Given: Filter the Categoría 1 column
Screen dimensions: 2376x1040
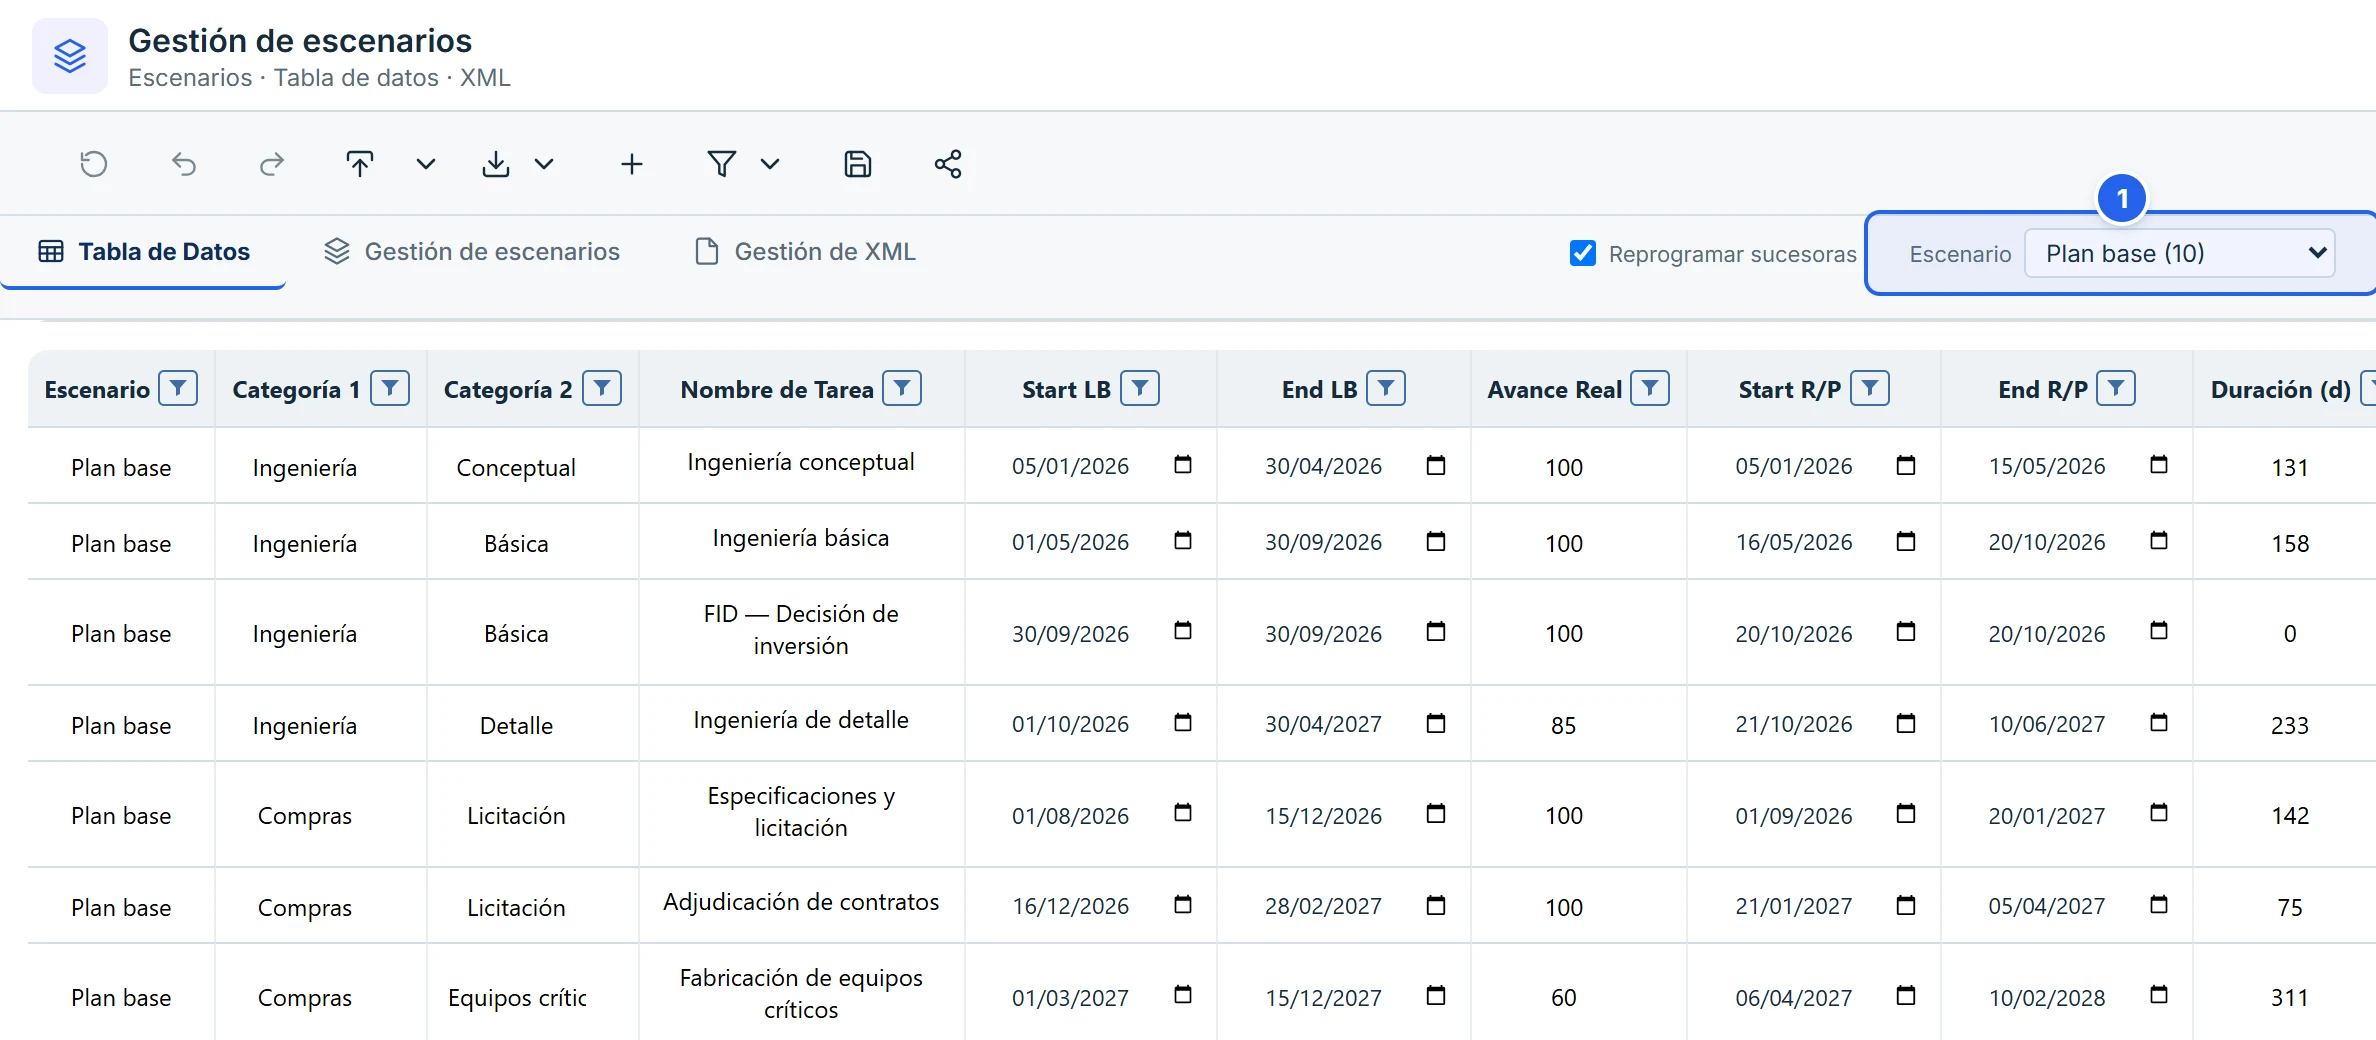Looking at the screenshot, I should pos(390,388).
